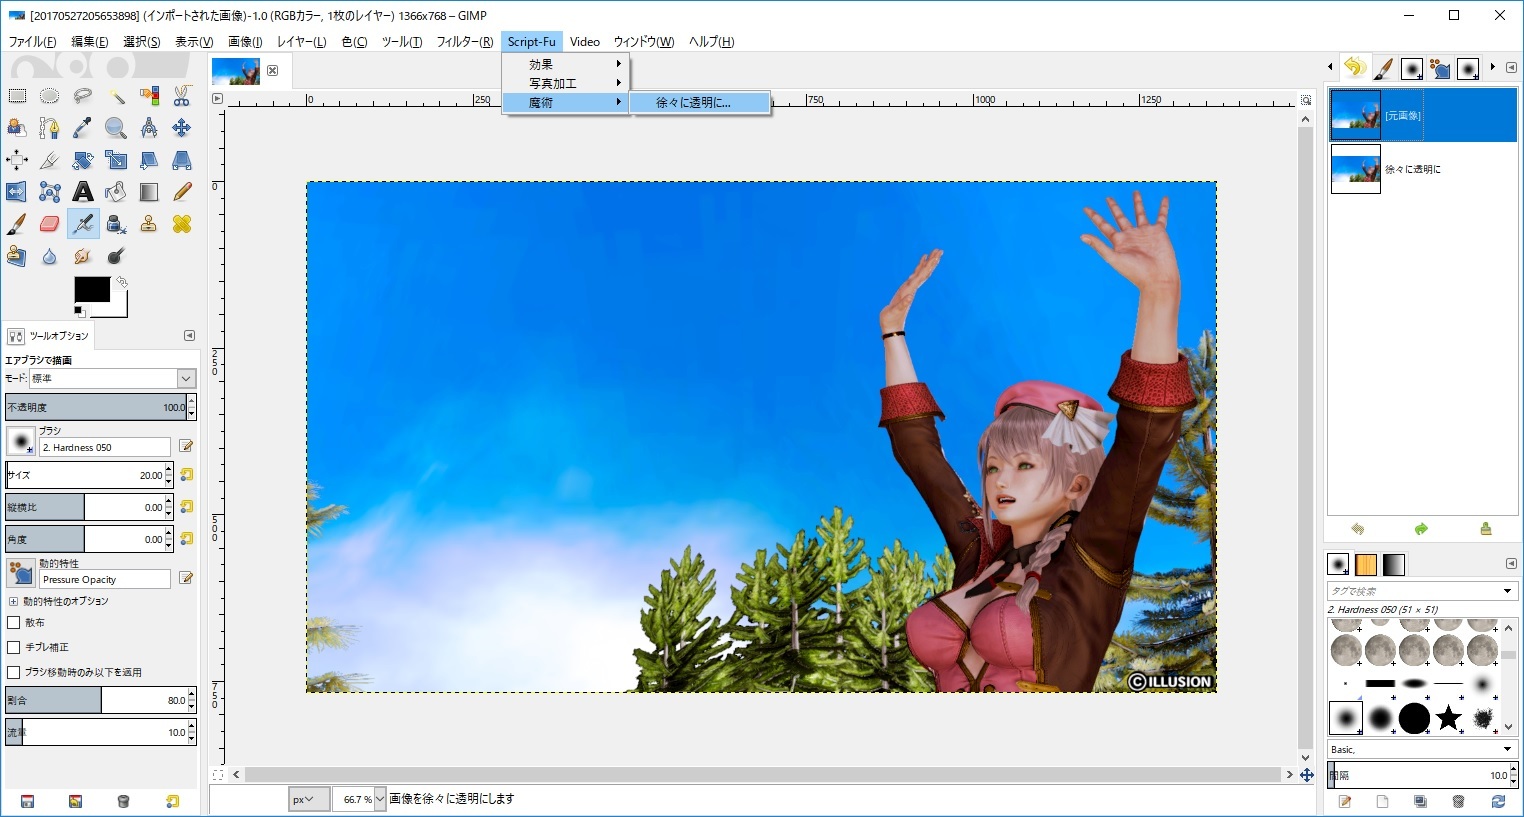Select the Foreground Select tool
This screenshot has width=1524, height=817.
pyautogui.click(x=17, y=128)
